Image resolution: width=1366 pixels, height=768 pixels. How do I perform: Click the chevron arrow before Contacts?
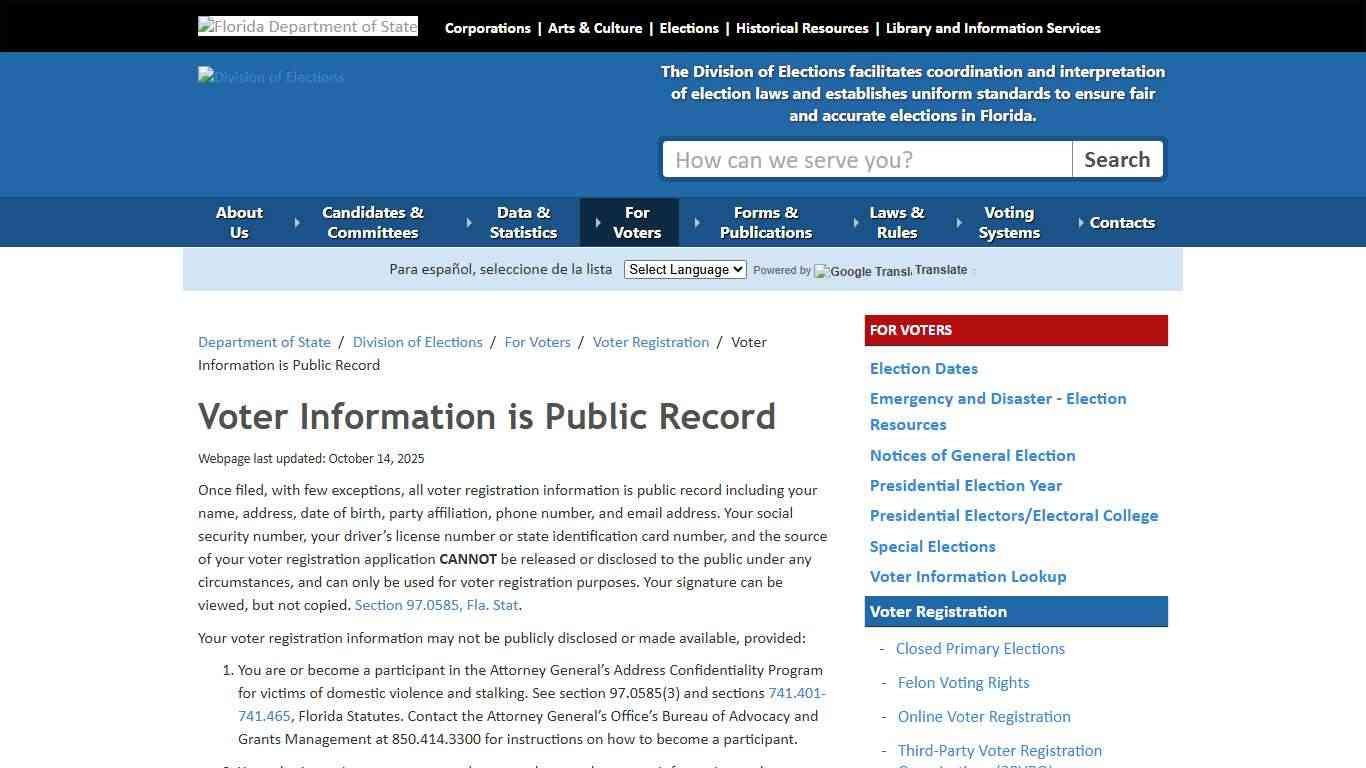tap(1080, 222)
